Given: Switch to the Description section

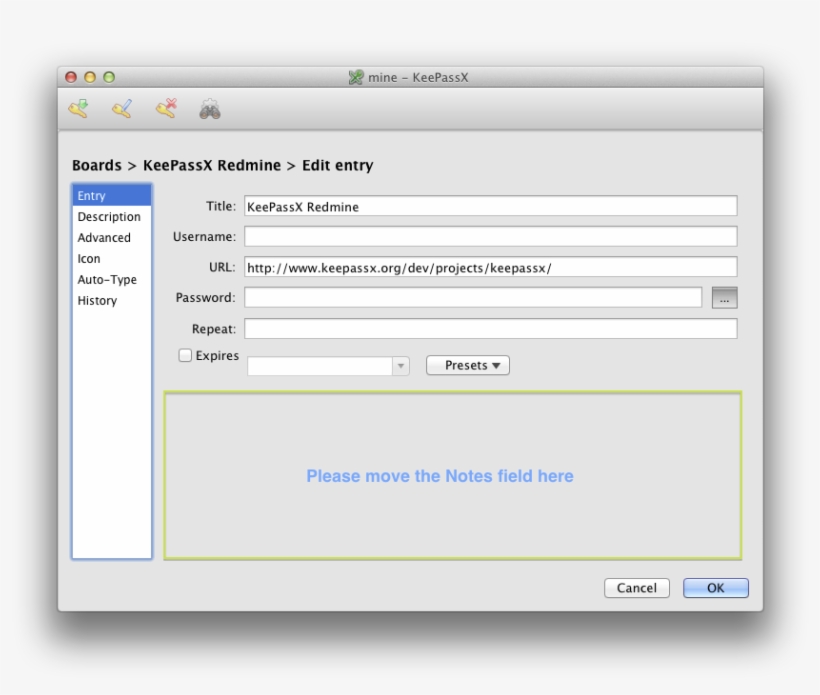Looking at the screenshot, I should pos(112,217).
